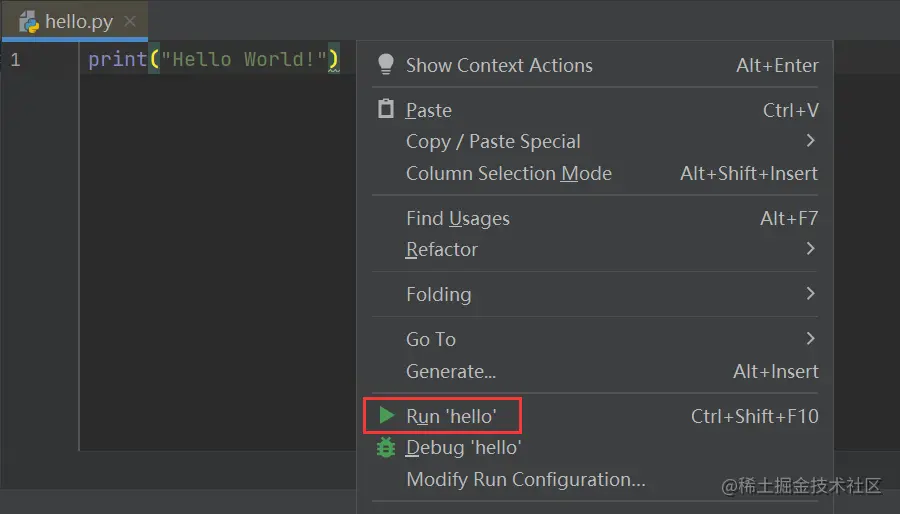This screenshot has width=900, height=514.
Task: Run 'hello' from the context menu
Action: coord(451,415)
